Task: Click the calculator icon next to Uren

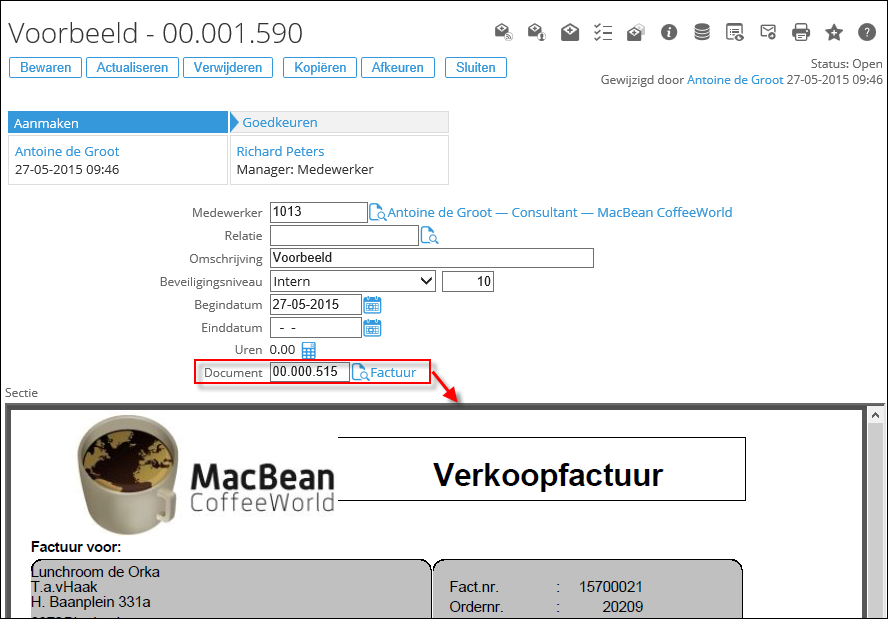Action: coord(308,350)
